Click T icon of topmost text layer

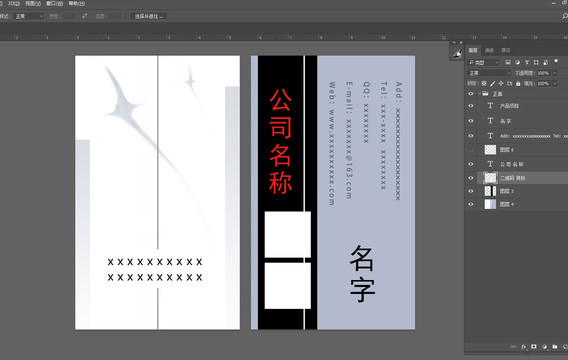click(490, 106)
